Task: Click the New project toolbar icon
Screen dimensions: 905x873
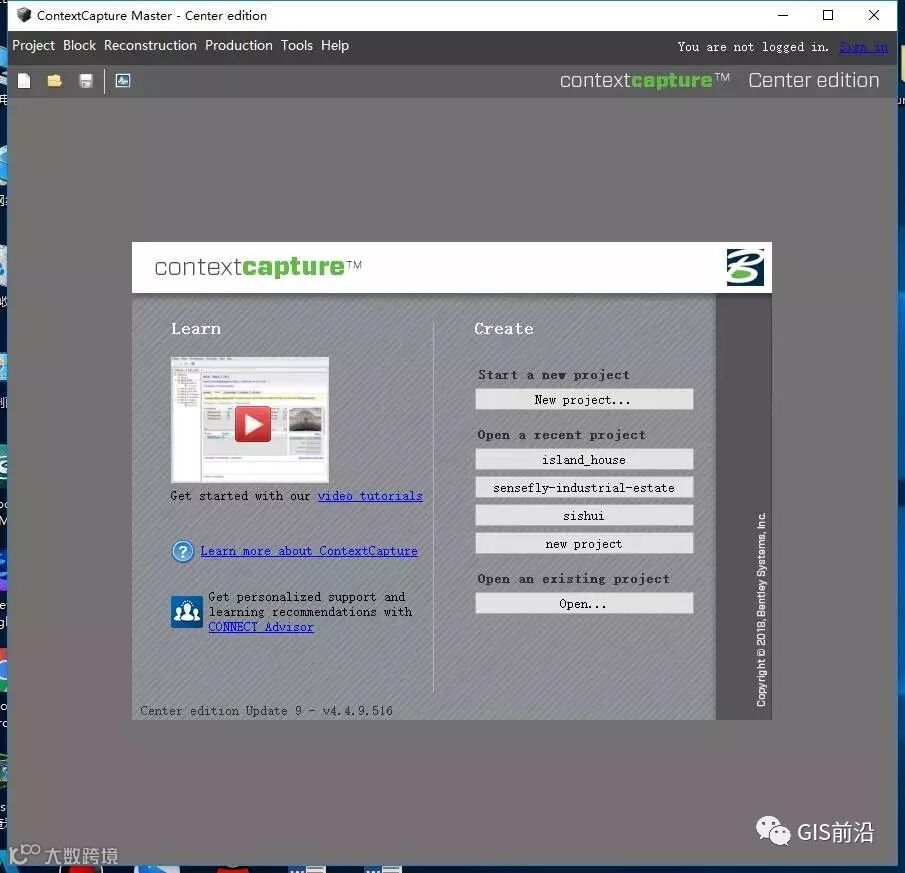Action: click(x=24, y=81)
